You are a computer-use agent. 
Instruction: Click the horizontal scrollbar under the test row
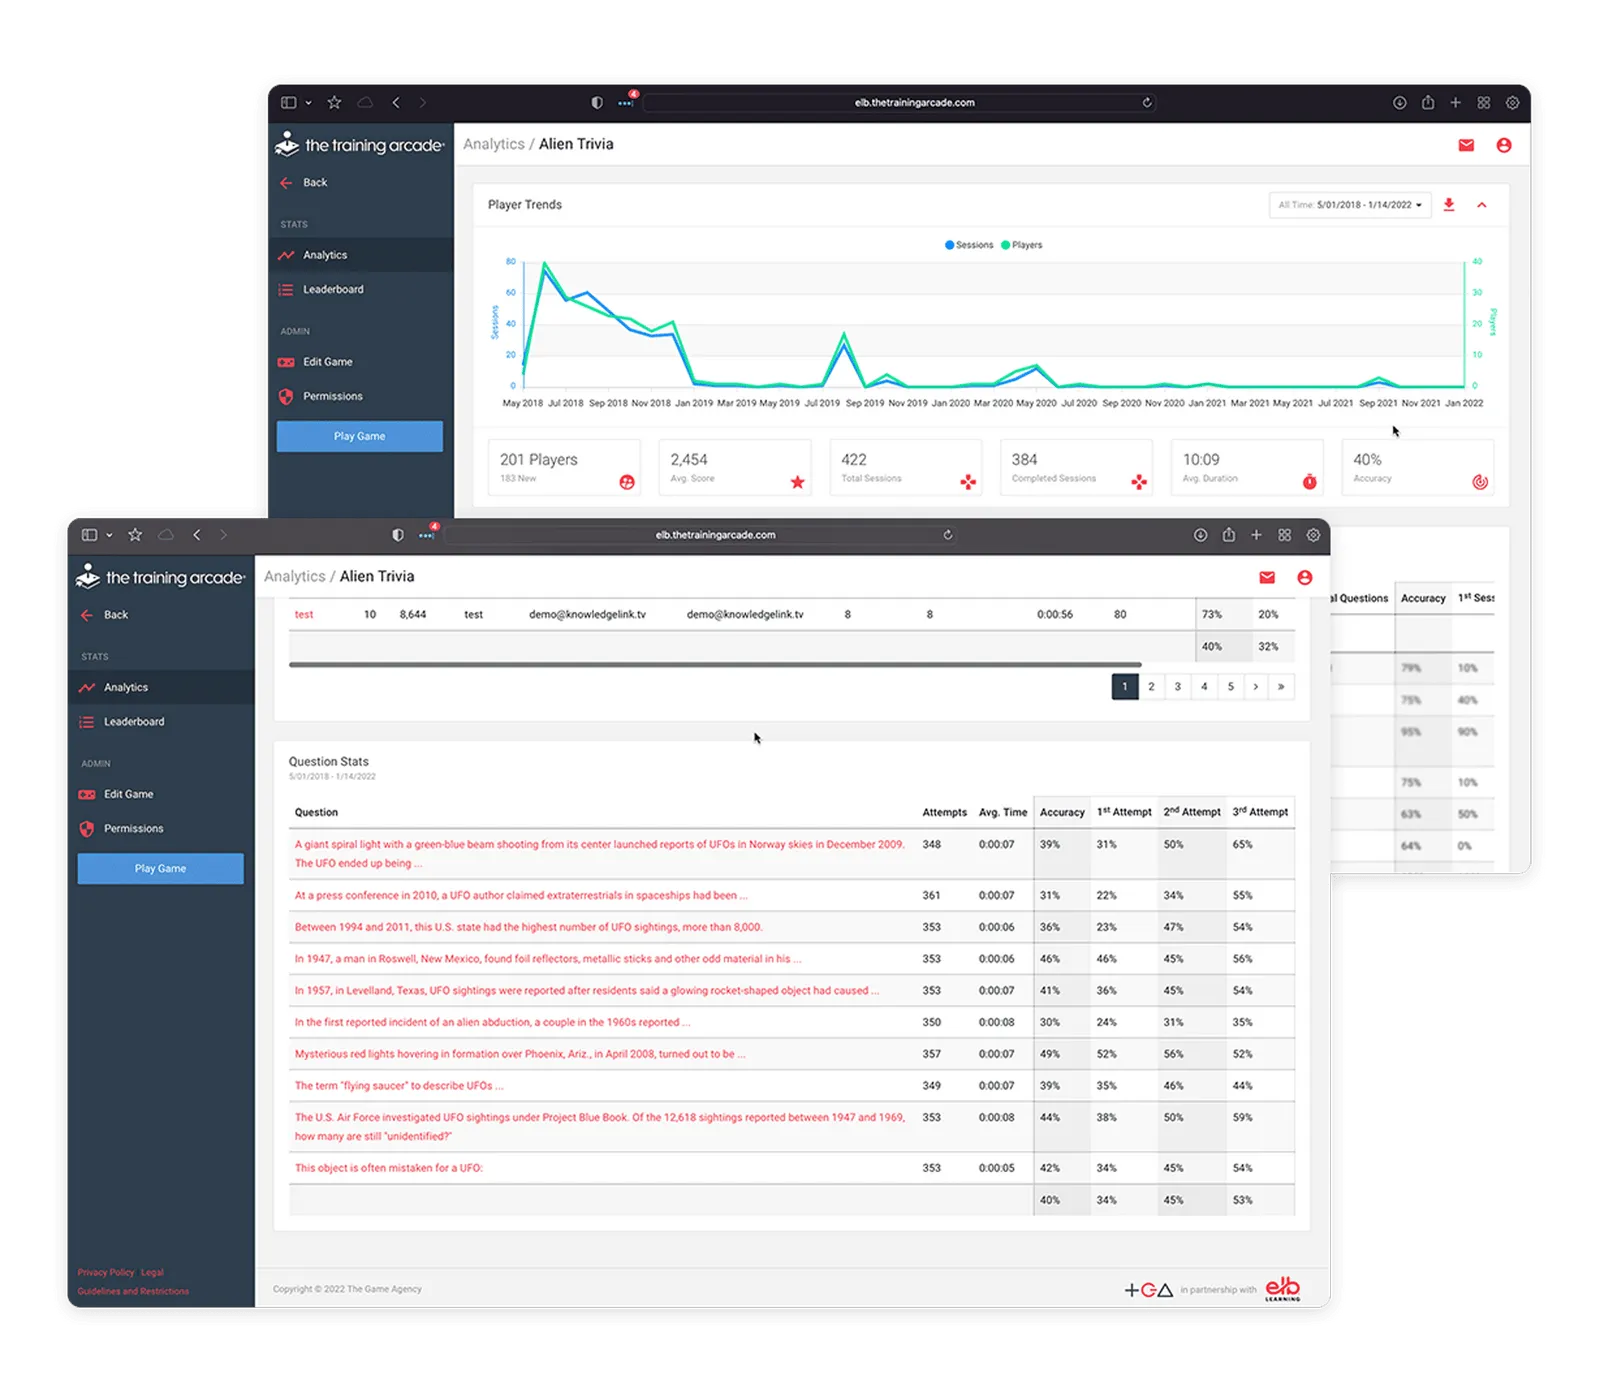coord(715,664)
